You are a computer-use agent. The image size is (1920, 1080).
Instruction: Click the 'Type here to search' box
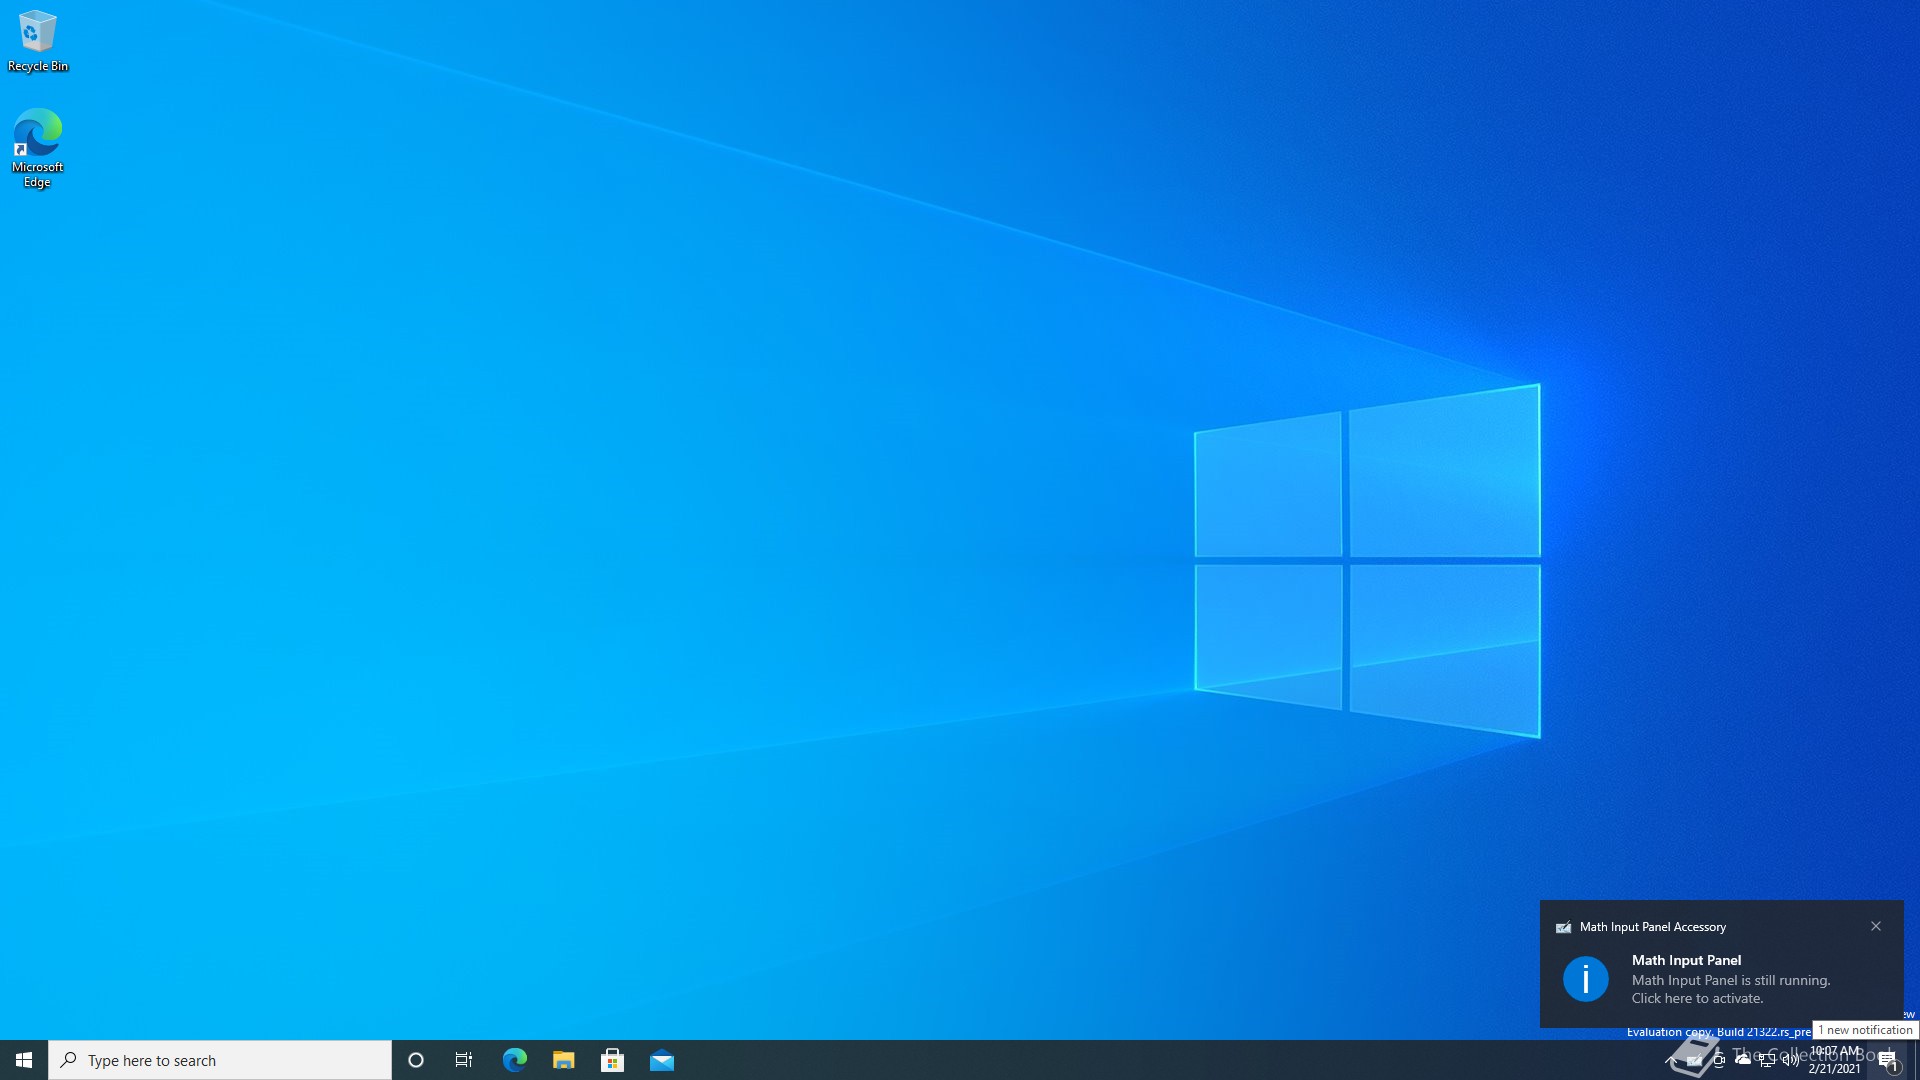(220, 1060)
